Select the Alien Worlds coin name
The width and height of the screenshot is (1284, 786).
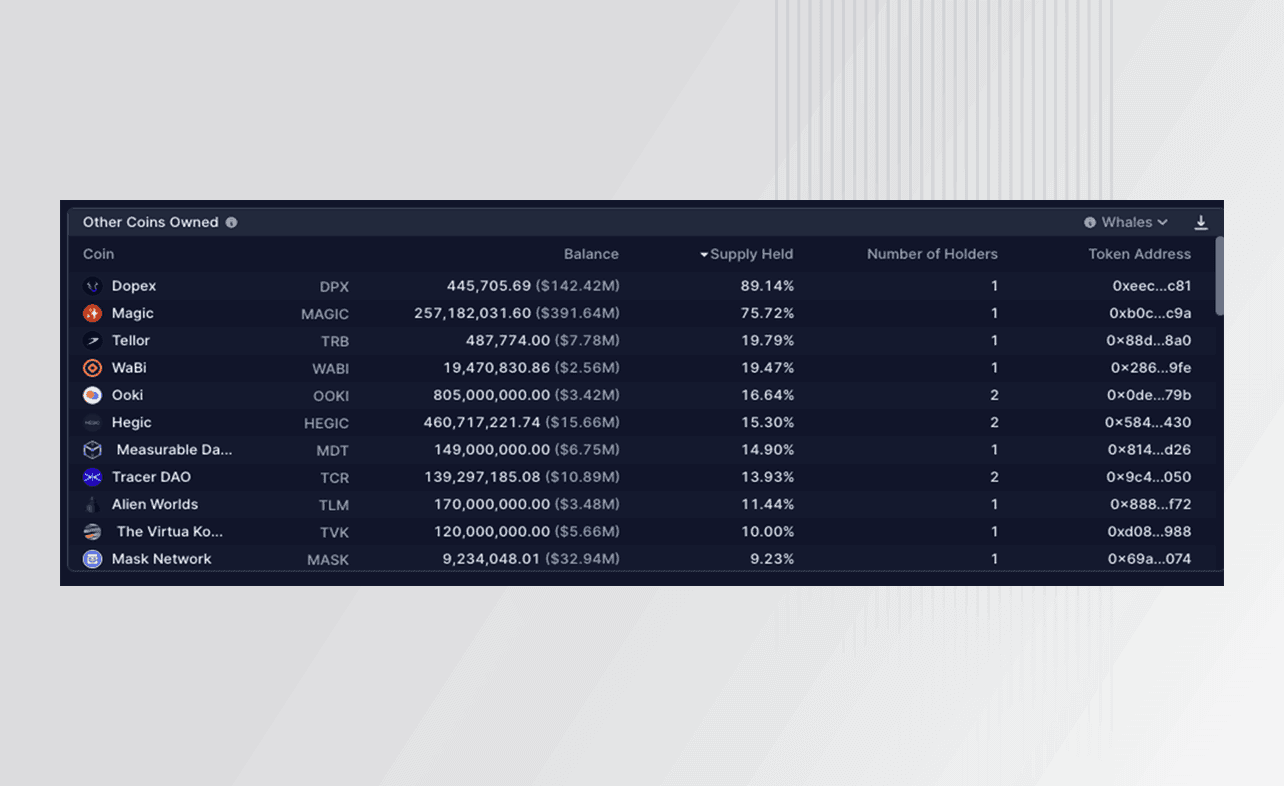pyautogui.click(x=155, y=505)
